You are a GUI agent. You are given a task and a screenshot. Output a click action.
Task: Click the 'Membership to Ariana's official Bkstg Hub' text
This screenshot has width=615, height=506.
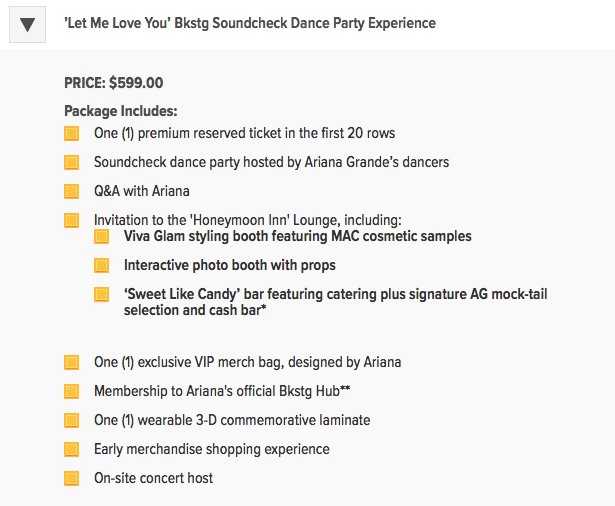pyautogui.click(x=222, y=391)
